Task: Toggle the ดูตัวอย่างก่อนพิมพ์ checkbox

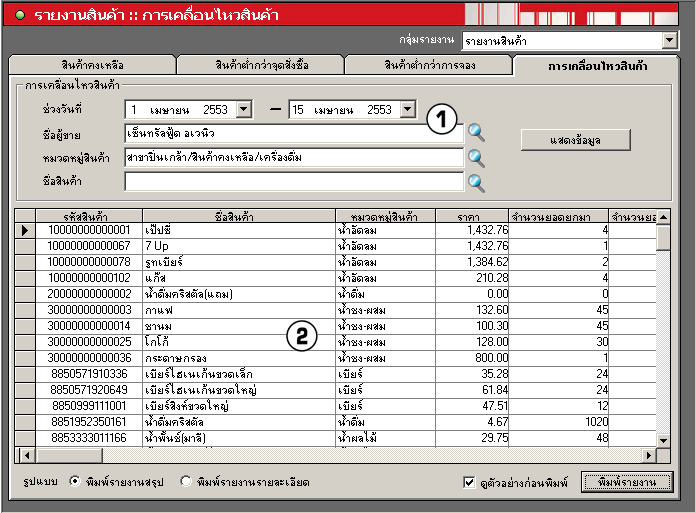Action: 470,483
